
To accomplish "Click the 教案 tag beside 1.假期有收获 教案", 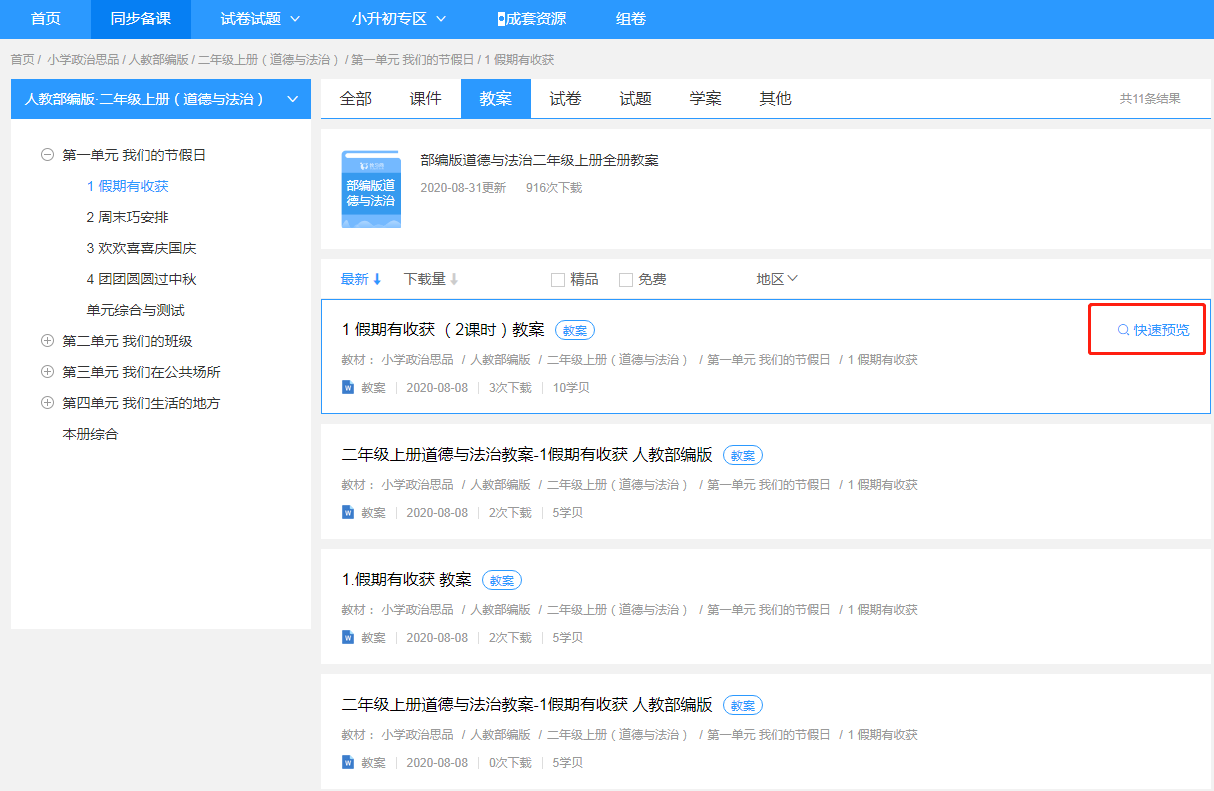I will pos(502,580).
